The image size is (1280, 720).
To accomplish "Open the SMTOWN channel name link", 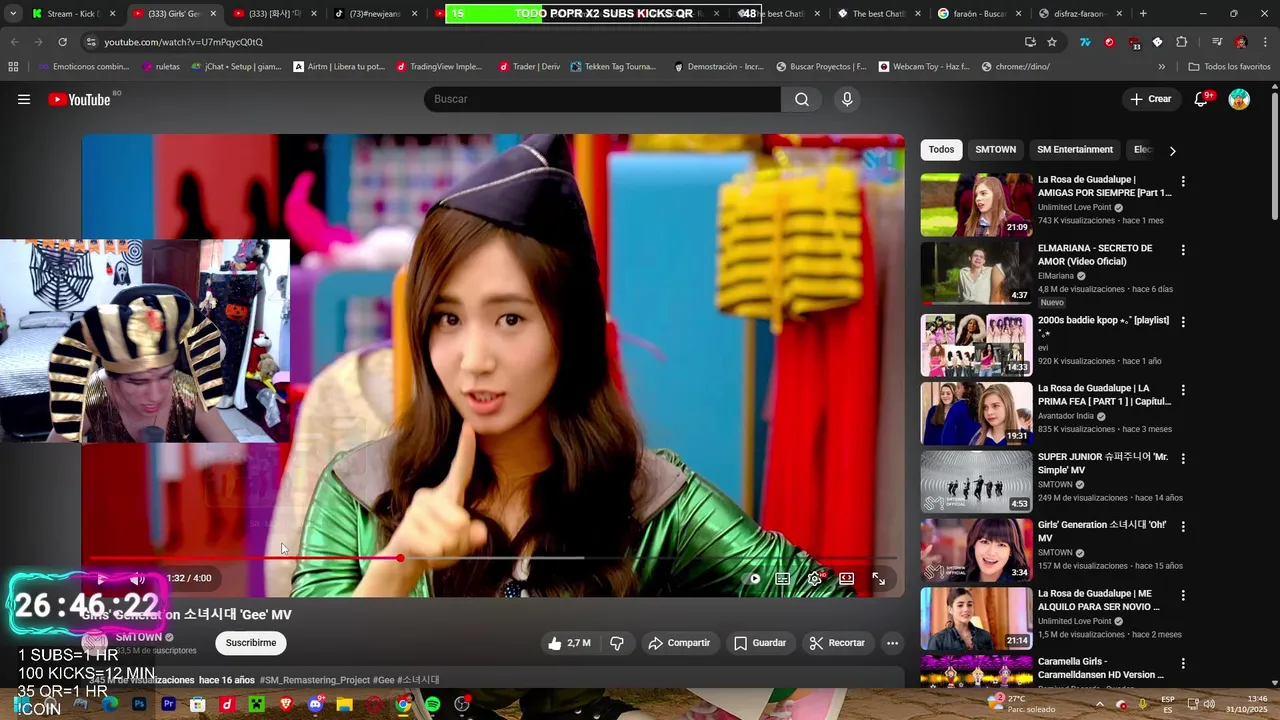I will point(138,637).
